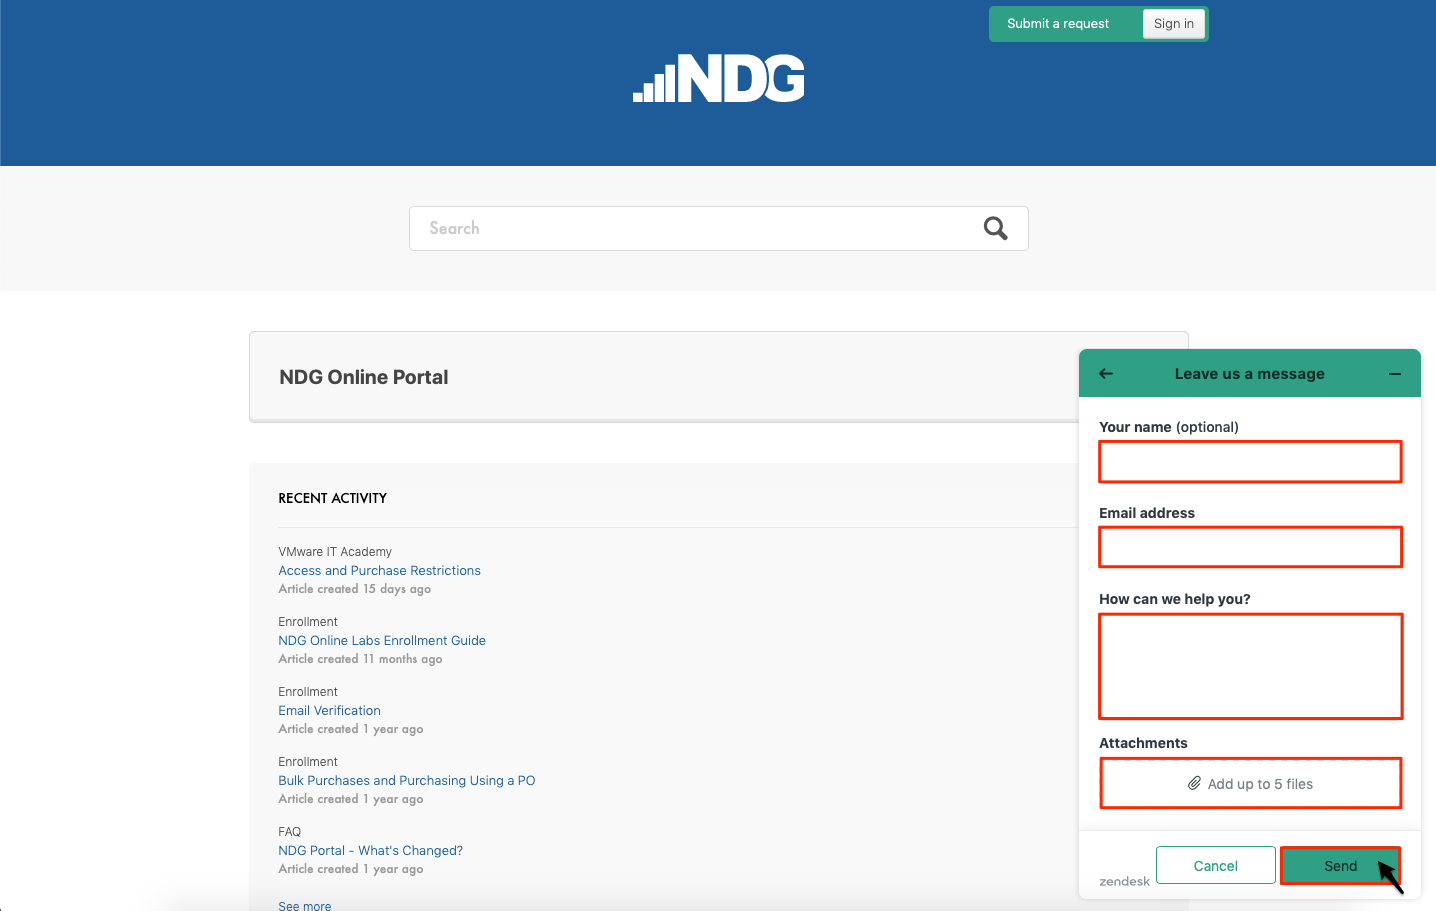The height and width of the screenshot is (911, 1436).
Task: Open NDG Portal - What's Changed? article
Action: click(370, 851)
